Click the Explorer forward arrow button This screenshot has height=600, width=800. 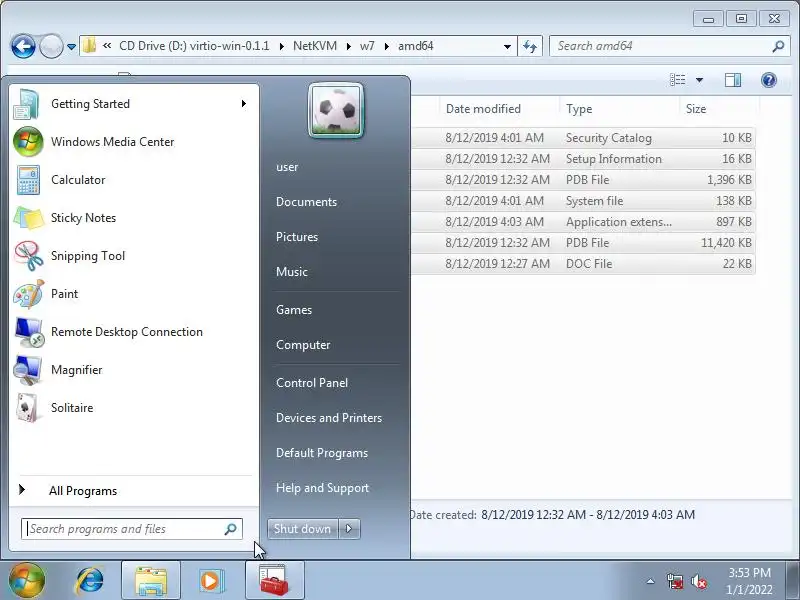[51, 46]
